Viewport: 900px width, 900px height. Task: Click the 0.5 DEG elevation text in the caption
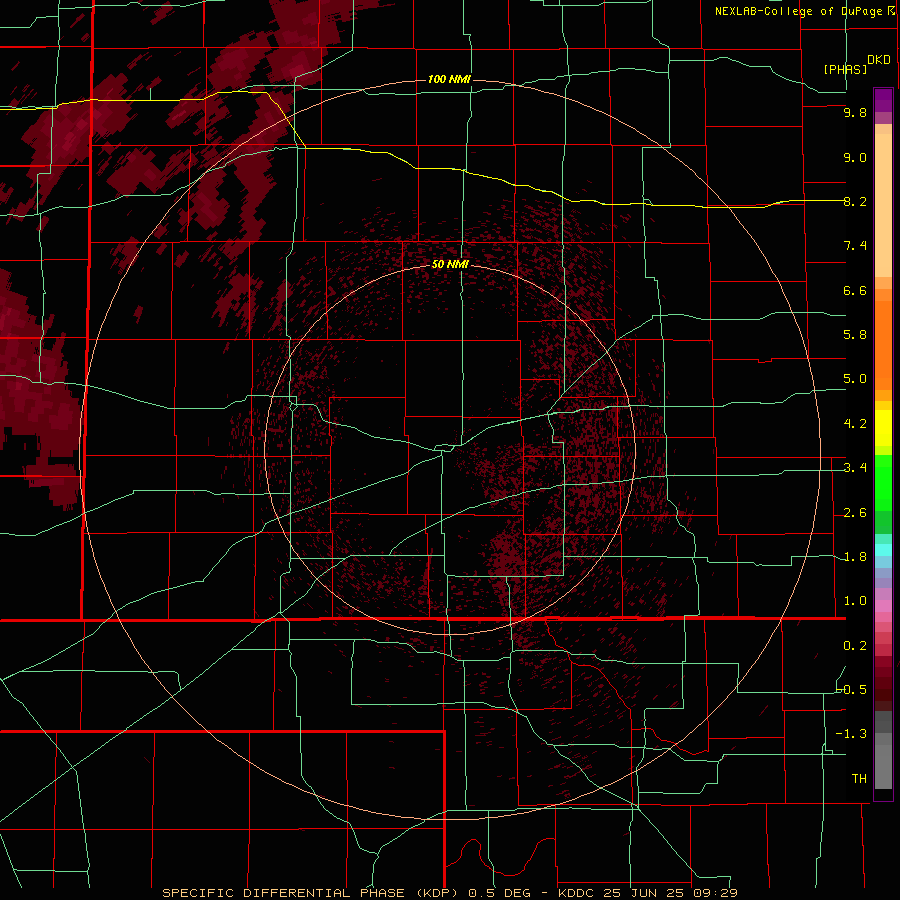[499, 893]
